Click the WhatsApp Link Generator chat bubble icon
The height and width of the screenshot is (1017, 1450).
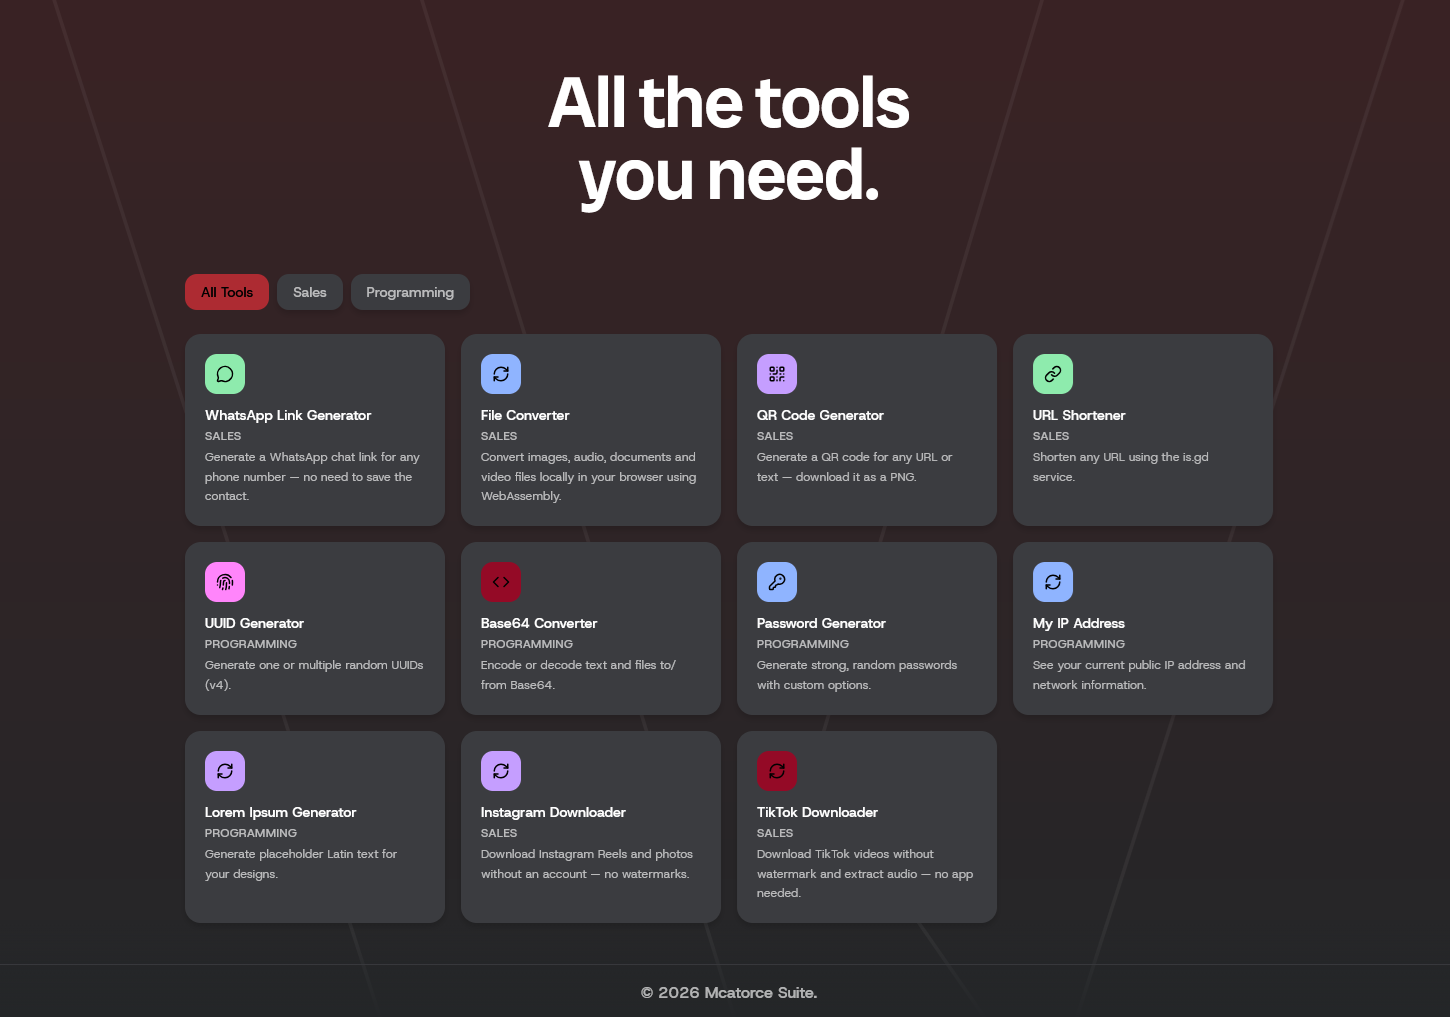click(225, 374)
